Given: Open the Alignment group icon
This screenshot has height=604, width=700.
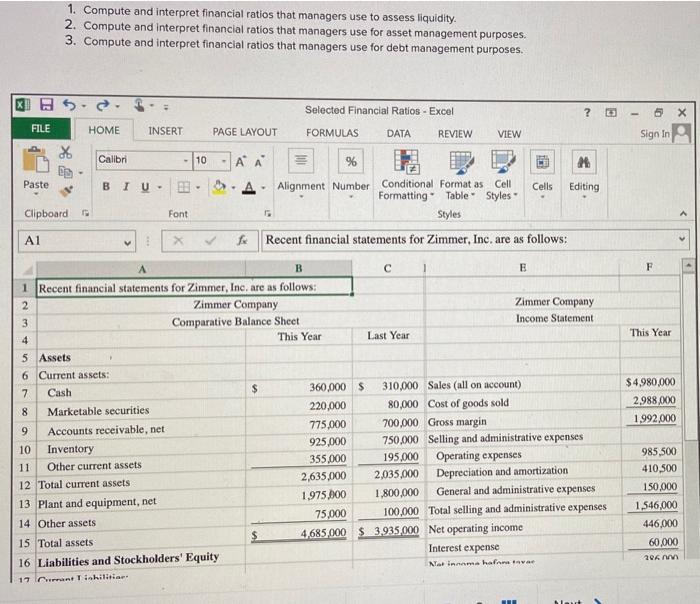Looking at the screenshot, I should (301, 160).
